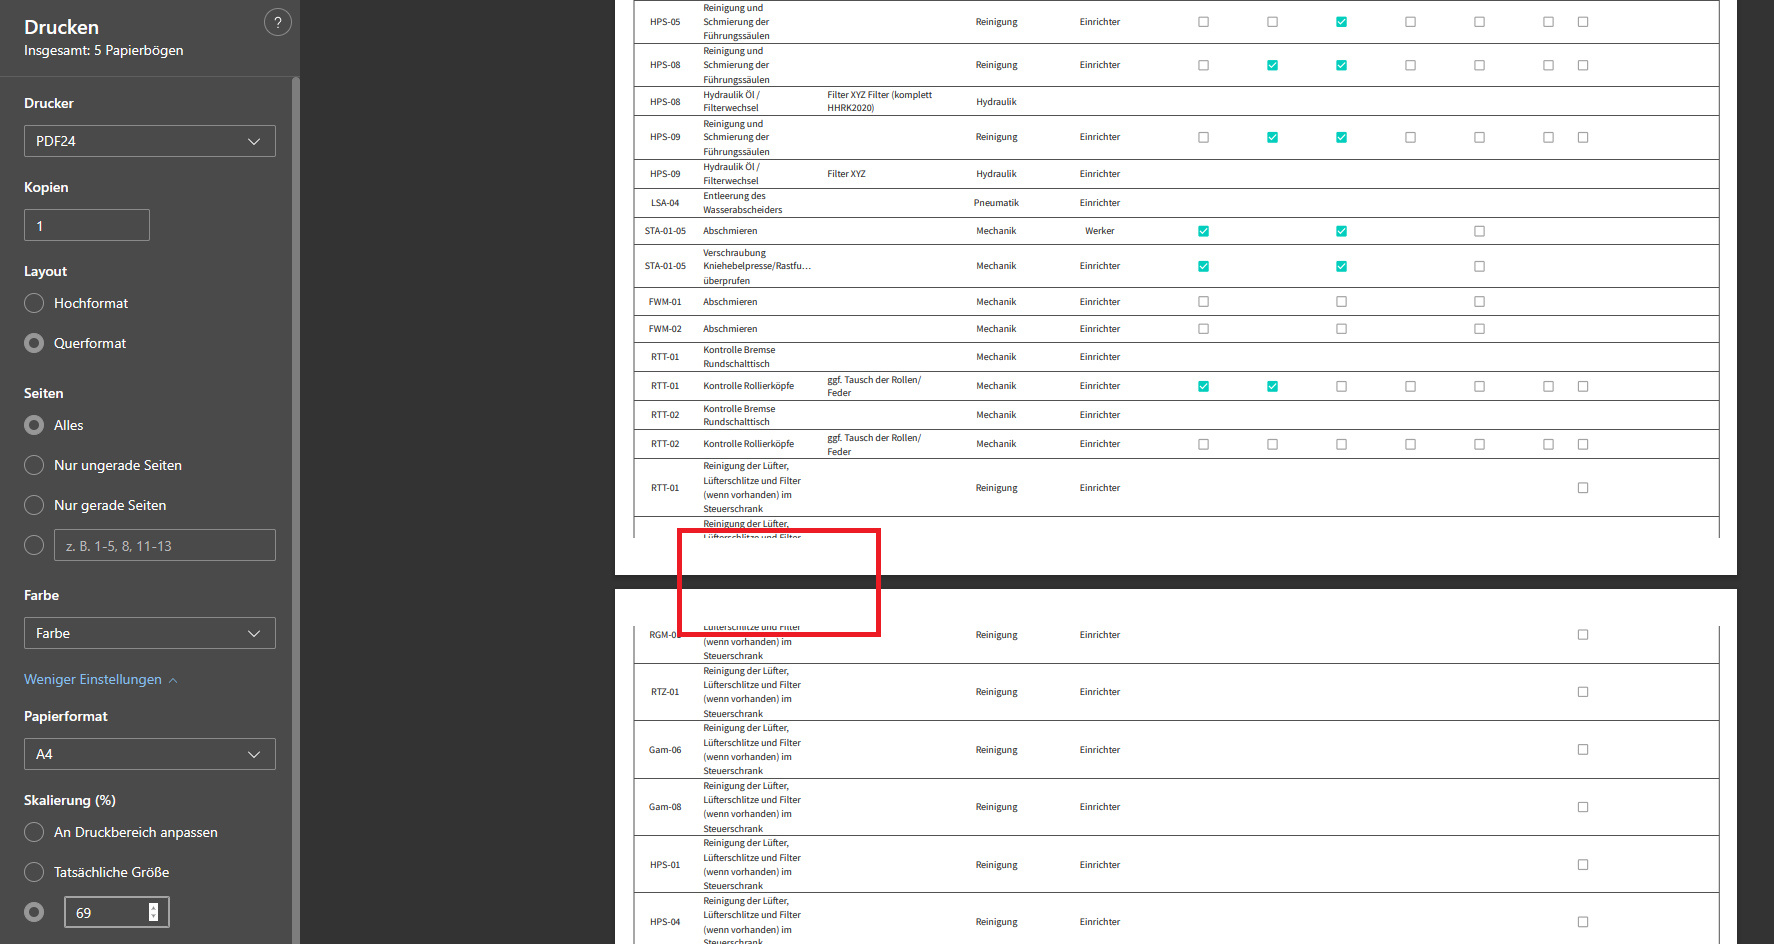
Task: Select Tatsächliche Größe scaling
Action: 33,871
